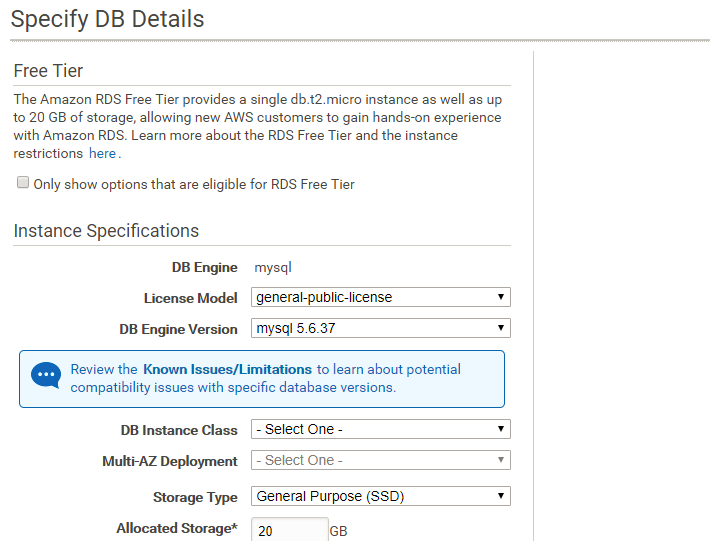Screen dimensions: 717x550
Task: Focus the Allocated Storage input field
Action: (x=289, y=531)
